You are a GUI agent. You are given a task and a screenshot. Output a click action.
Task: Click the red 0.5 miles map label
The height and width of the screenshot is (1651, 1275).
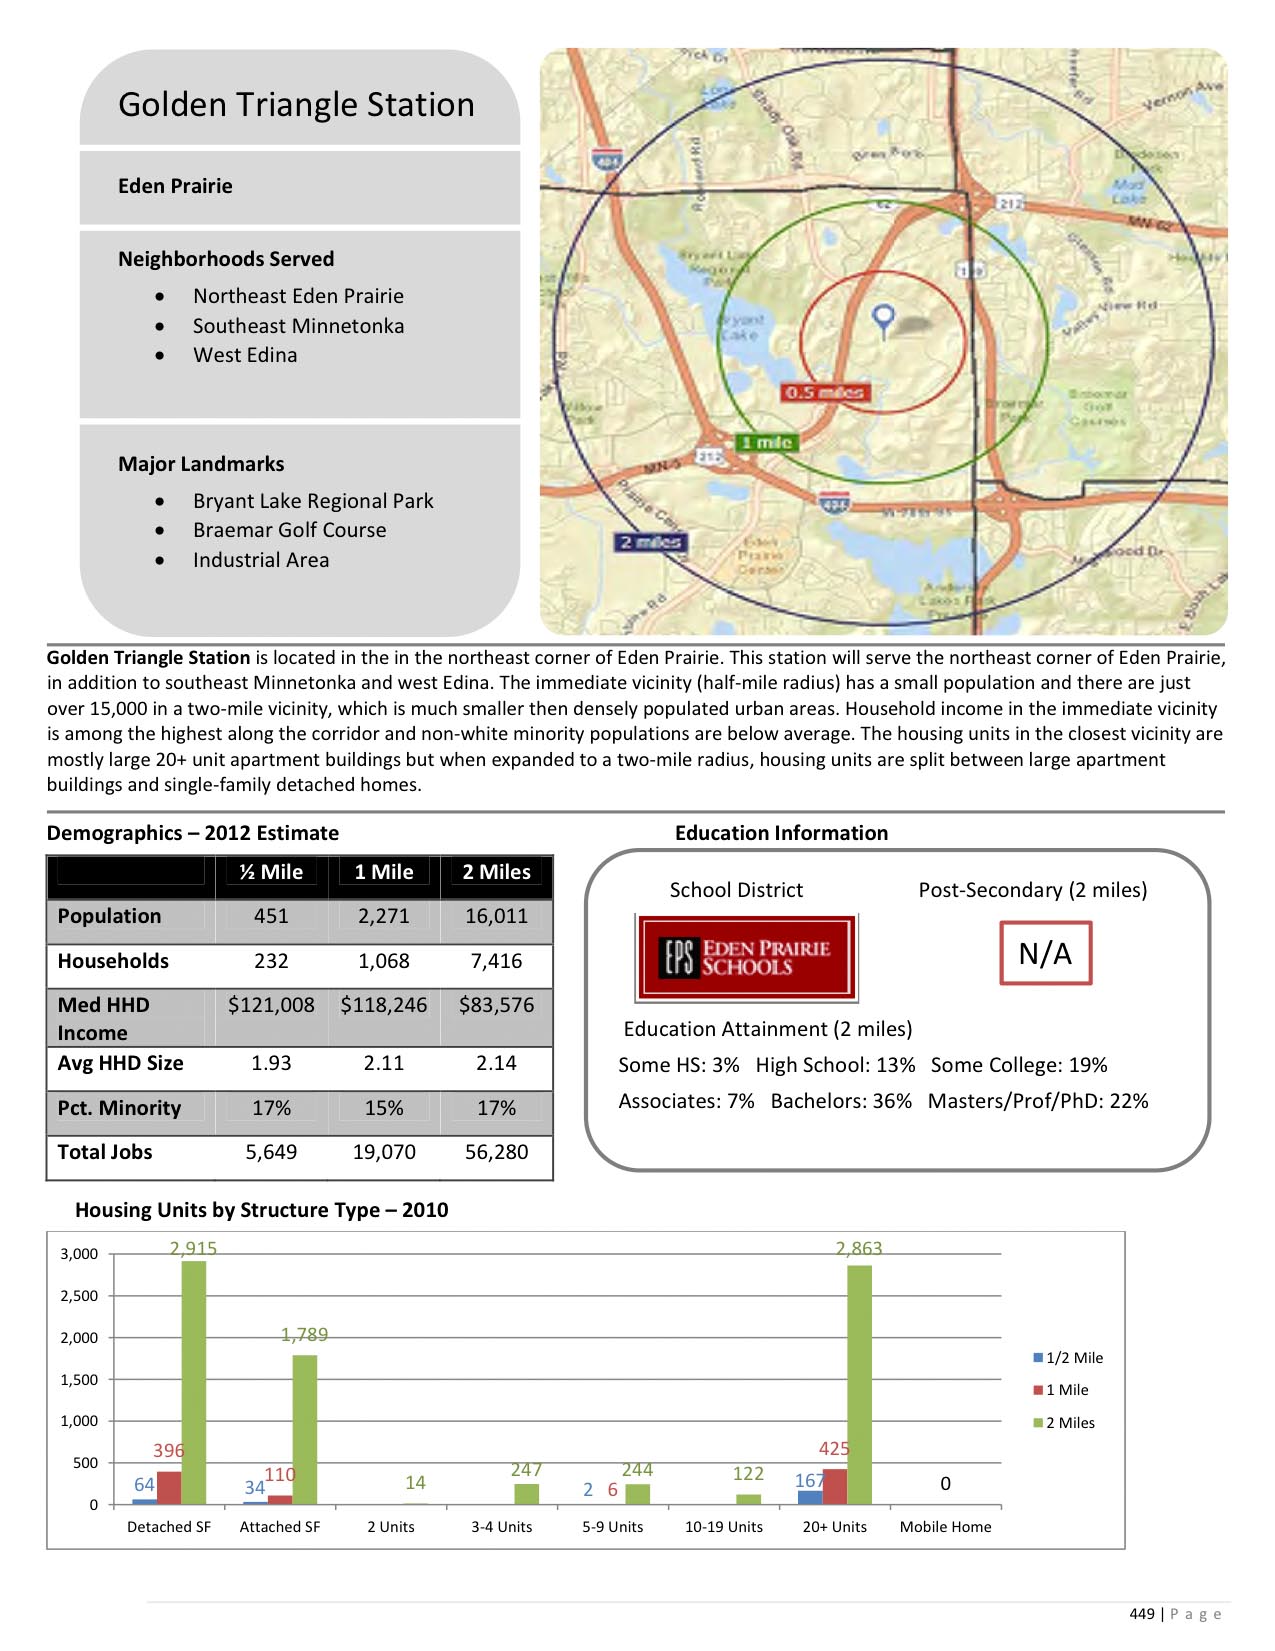tap(825, 392)
